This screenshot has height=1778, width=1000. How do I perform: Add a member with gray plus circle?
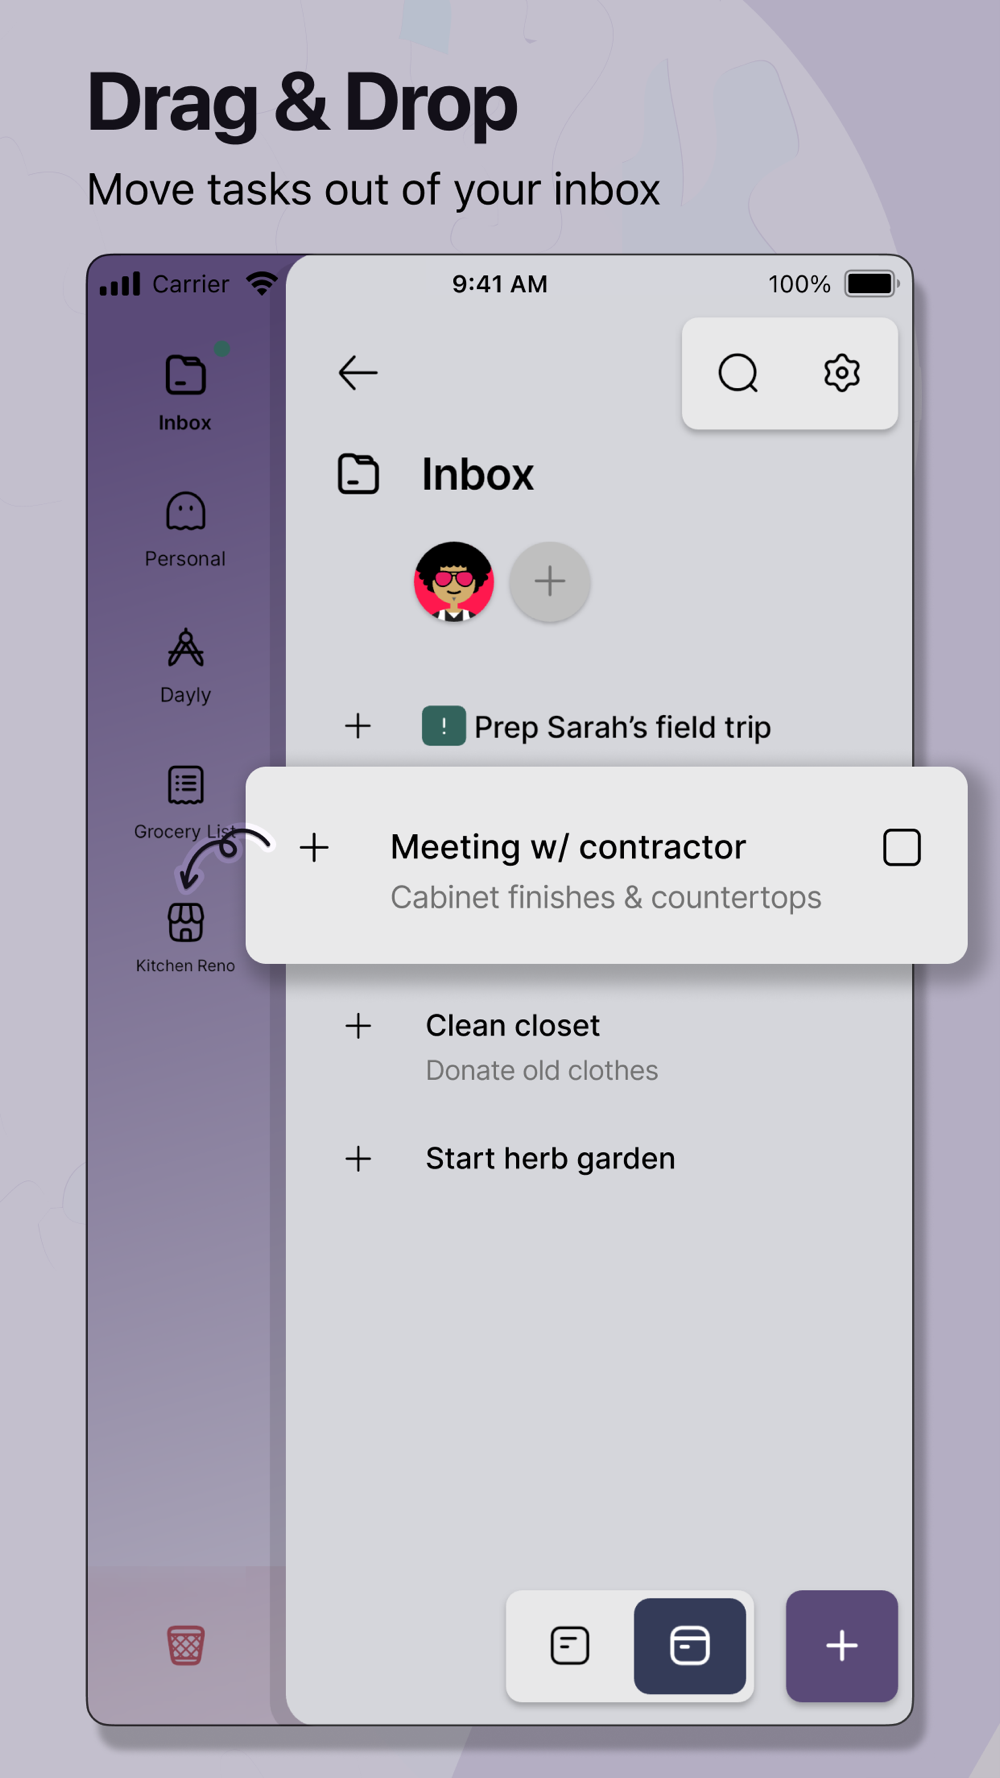pyautogui.click(x=549, y=581)
